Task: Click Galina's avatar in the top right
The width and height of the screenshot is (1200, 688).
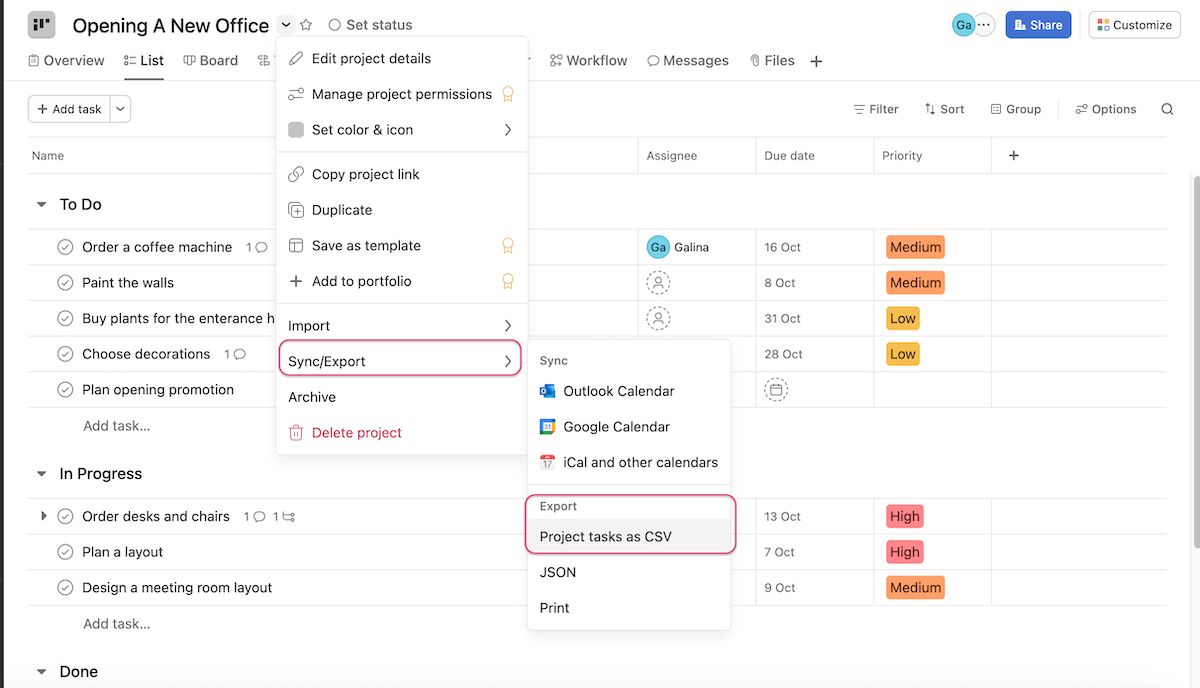Action: [x=962, y=24]
